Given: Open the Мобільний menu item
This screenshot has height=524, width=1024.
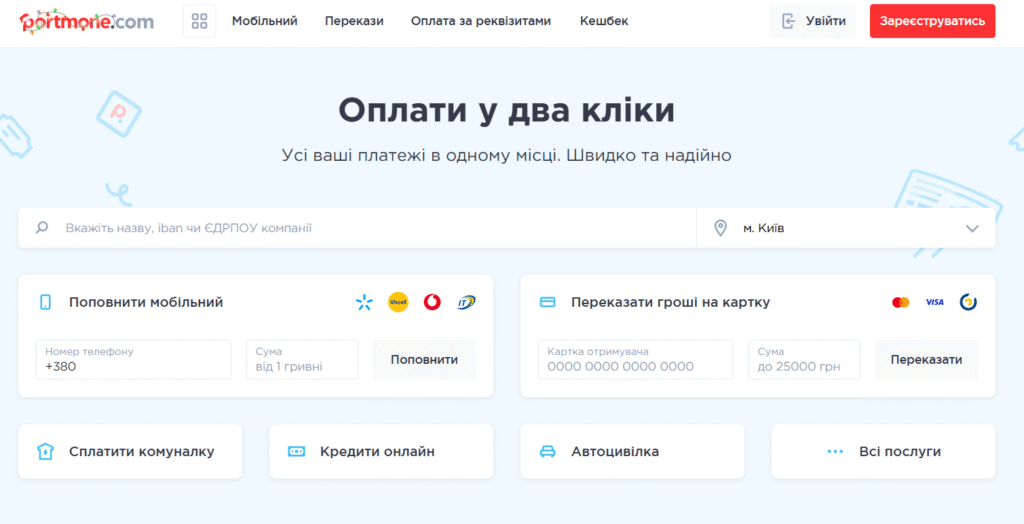Looking at the screenshot, I should coord(264,21).
